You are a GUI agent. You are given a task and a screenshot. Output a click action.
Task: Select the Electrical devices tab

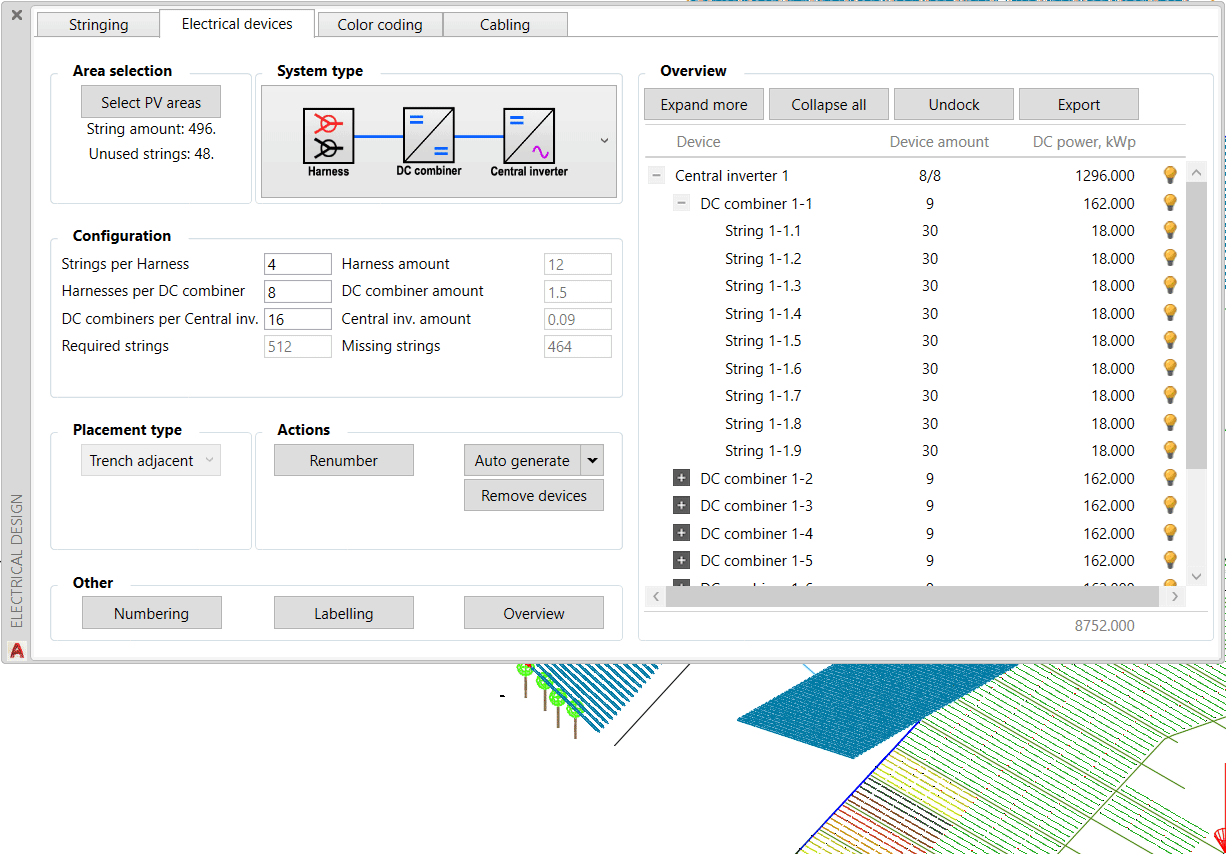(x=237, y=24)
